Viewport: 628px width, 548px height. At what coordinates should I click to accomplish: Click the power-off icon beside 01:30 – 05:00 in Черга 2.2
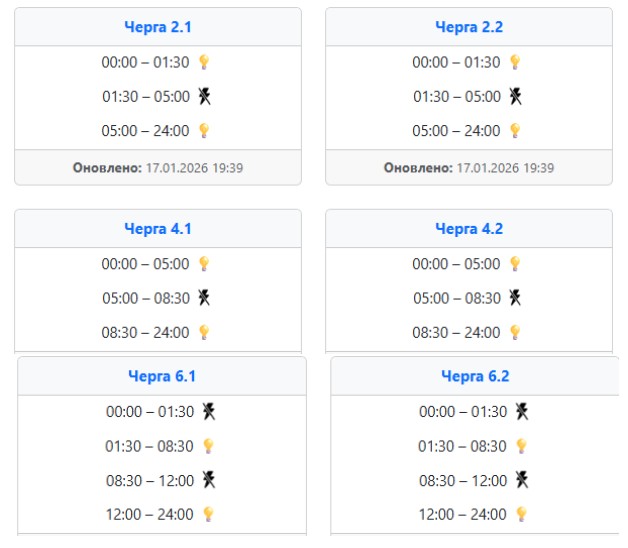(515, 96)
